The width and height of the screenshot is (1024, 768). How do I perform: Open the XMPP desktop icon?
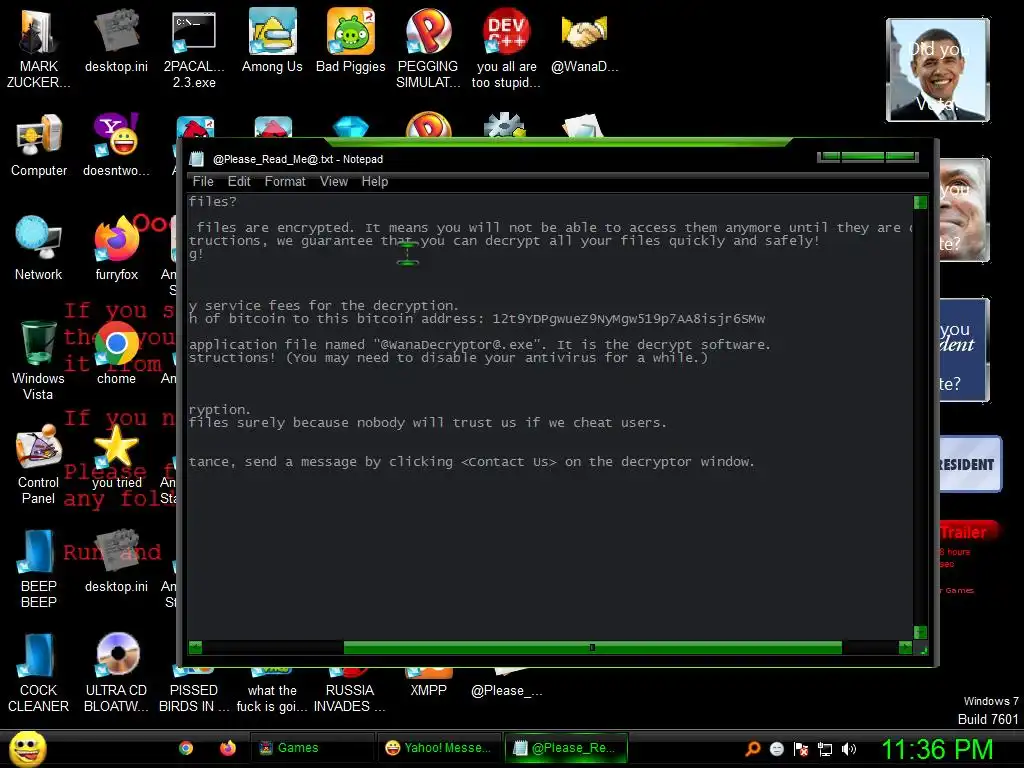pyautogui.click(x=428, y=682)
